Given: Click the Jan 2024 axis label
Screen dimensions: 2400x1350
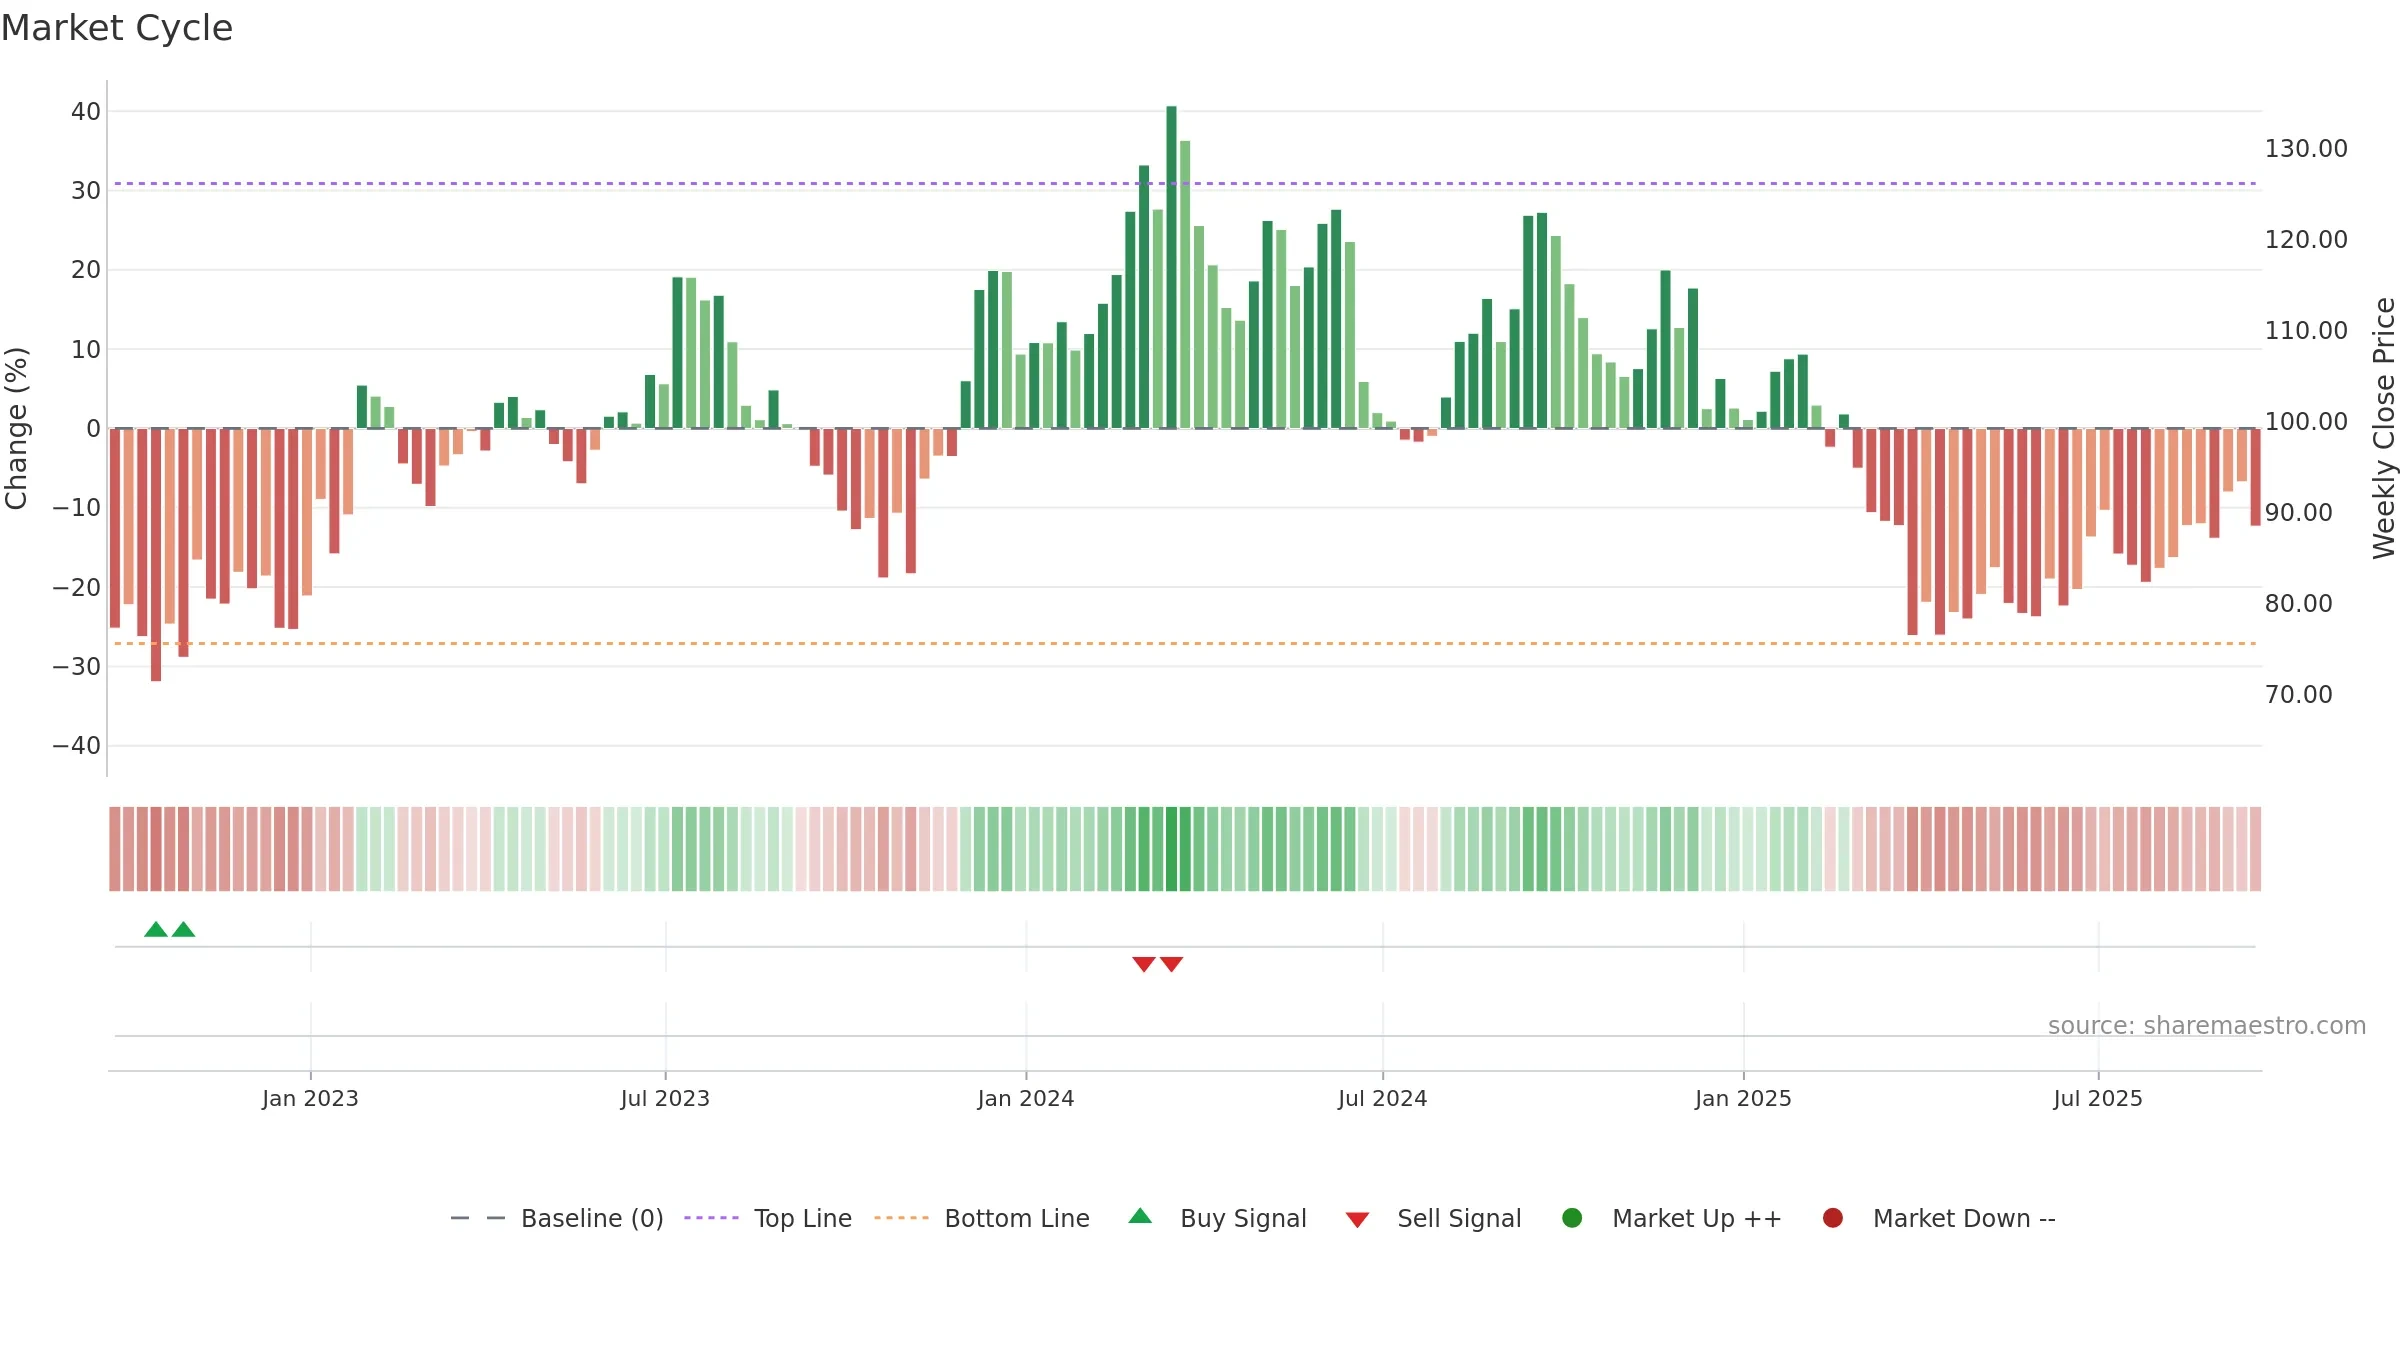Looking at the screenshot, I should pyautogui.click(x=1026, y=1099).
